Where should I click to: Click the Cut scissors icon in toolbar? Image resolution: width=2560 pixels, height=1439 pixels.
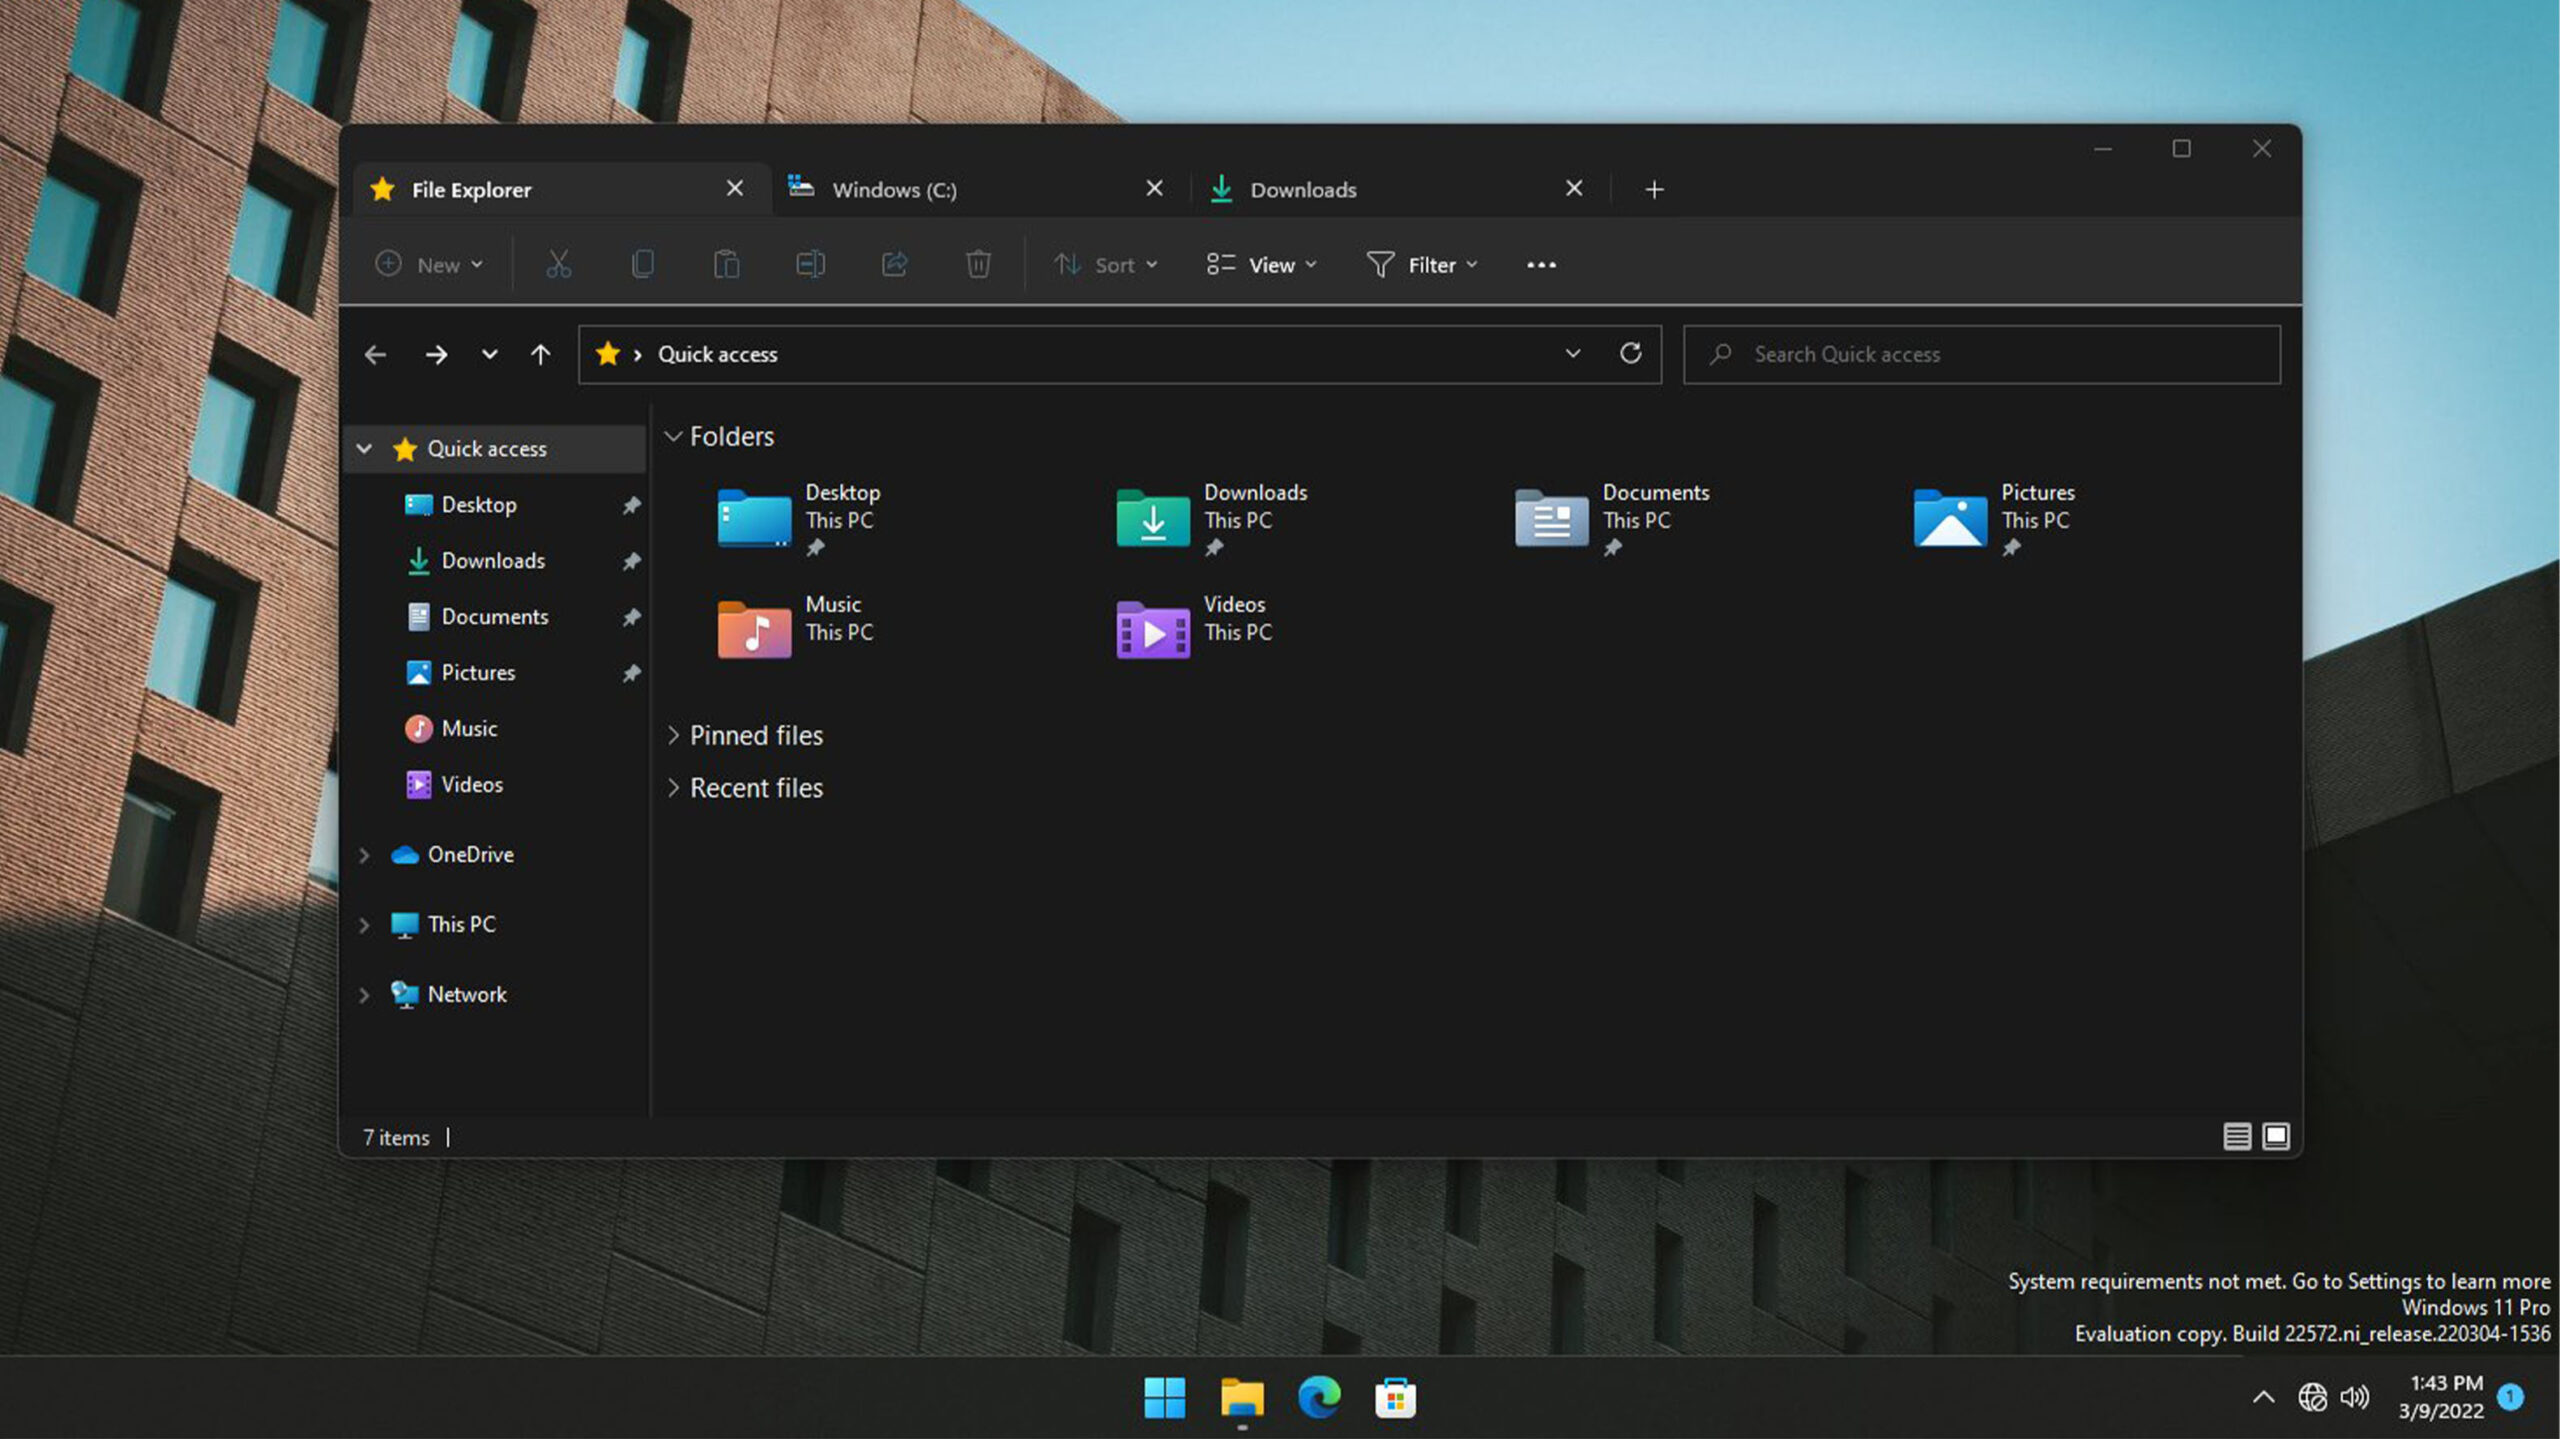click(558, 264)
